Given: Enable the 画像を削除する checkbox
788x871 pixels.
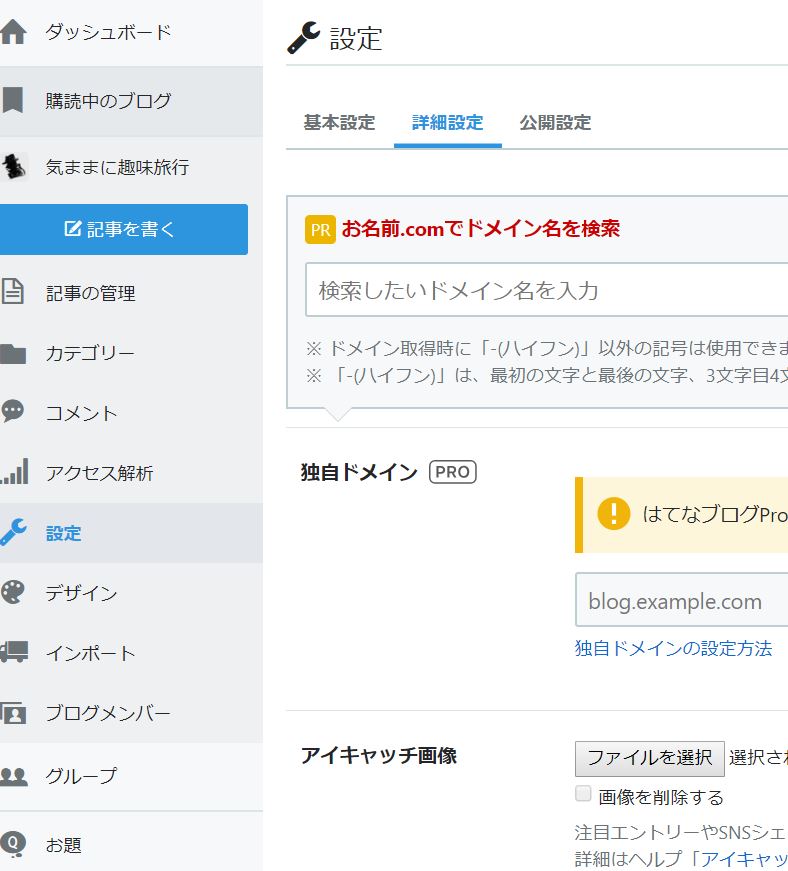Looking at the screenshot, I should (x=581, y=795).
